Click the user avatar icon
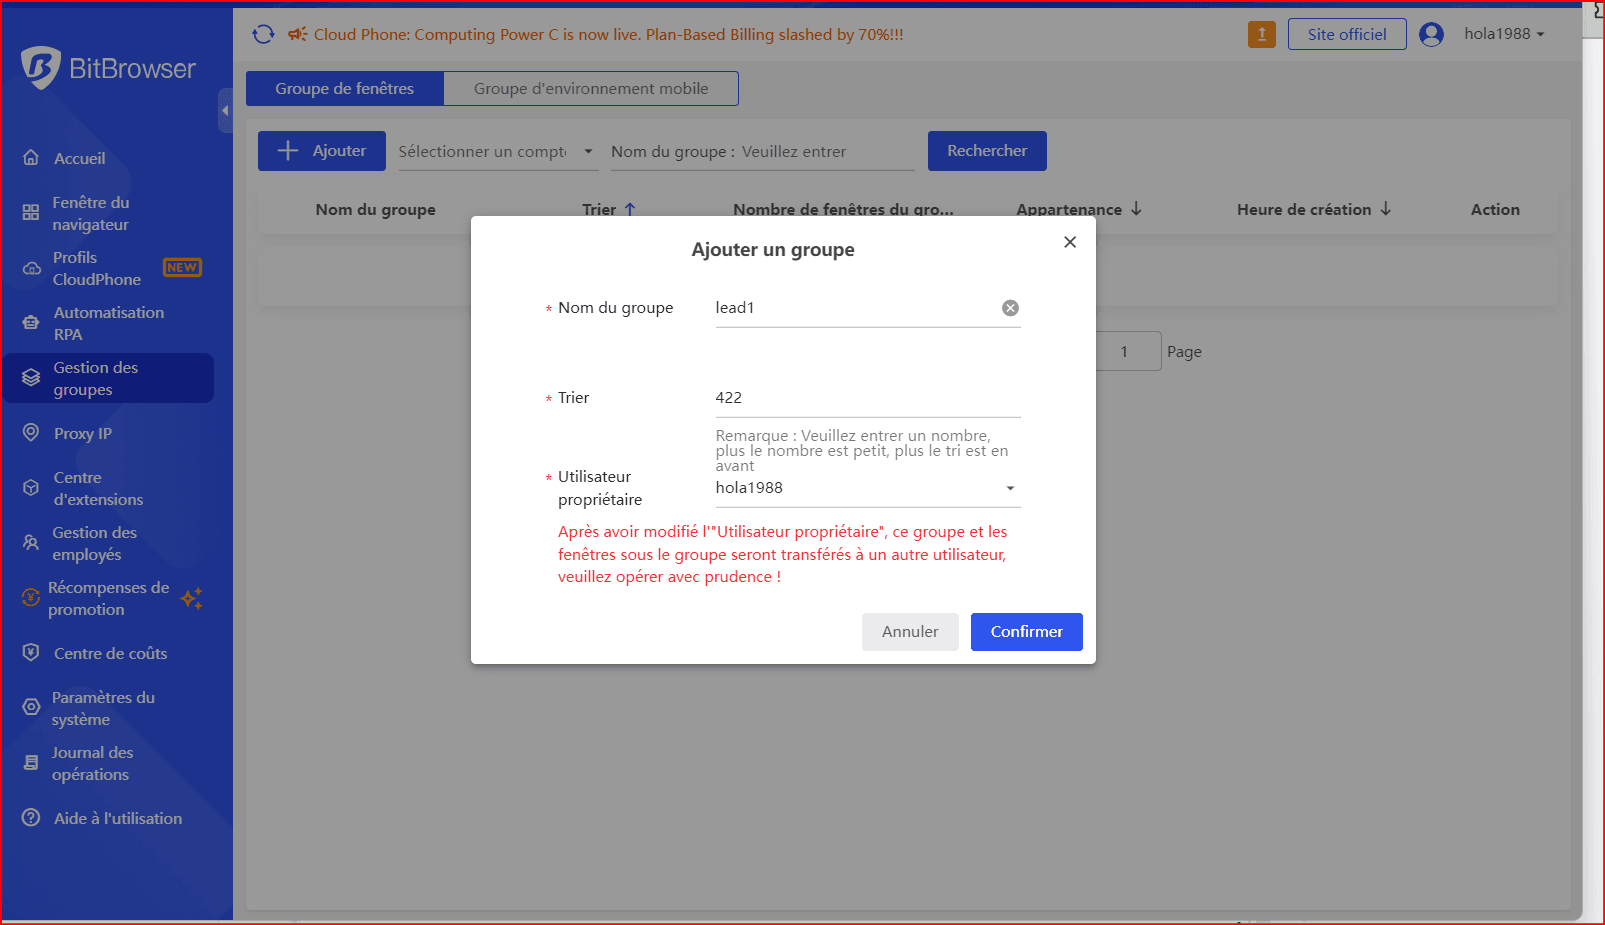 click(1431, 34)
